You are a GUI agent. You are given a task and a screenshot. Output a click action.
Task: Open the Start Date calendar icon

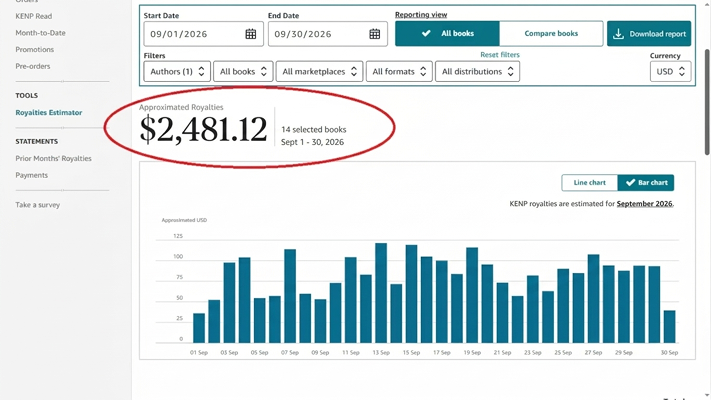(251, 34)
